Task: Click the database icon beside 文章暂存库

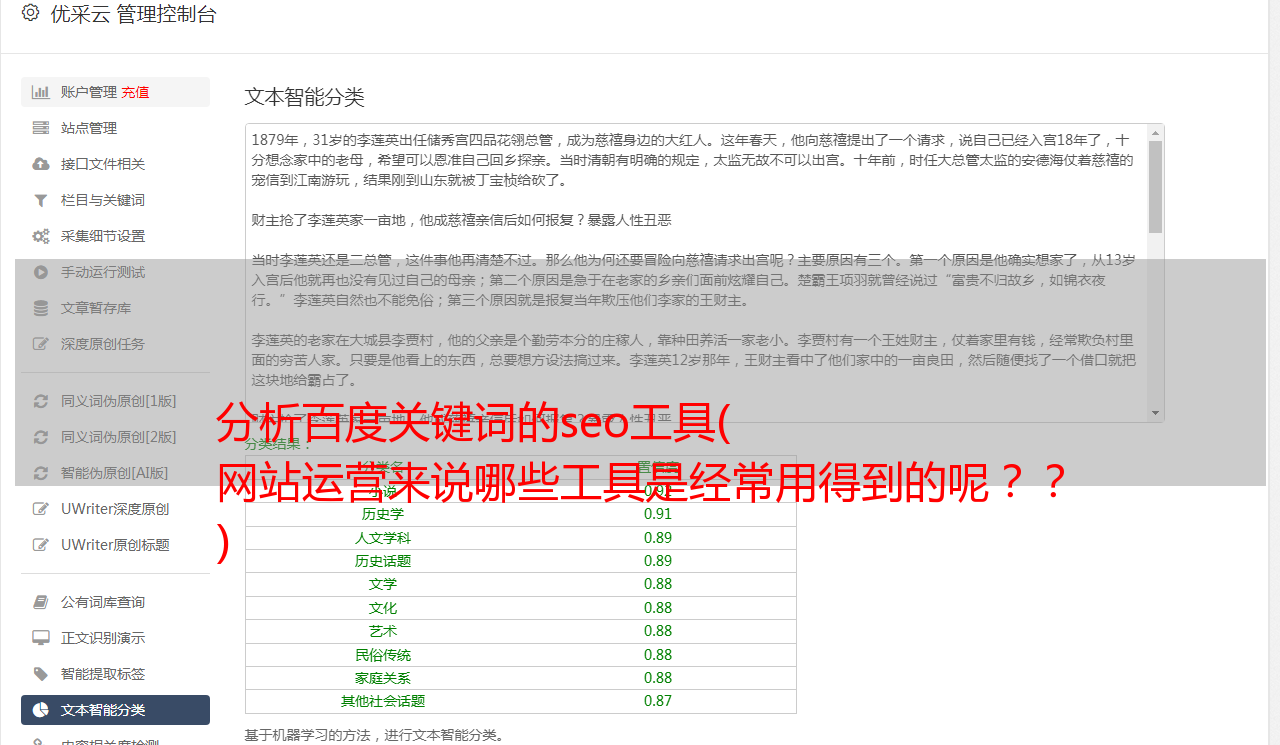Action: tap(41, 308)
